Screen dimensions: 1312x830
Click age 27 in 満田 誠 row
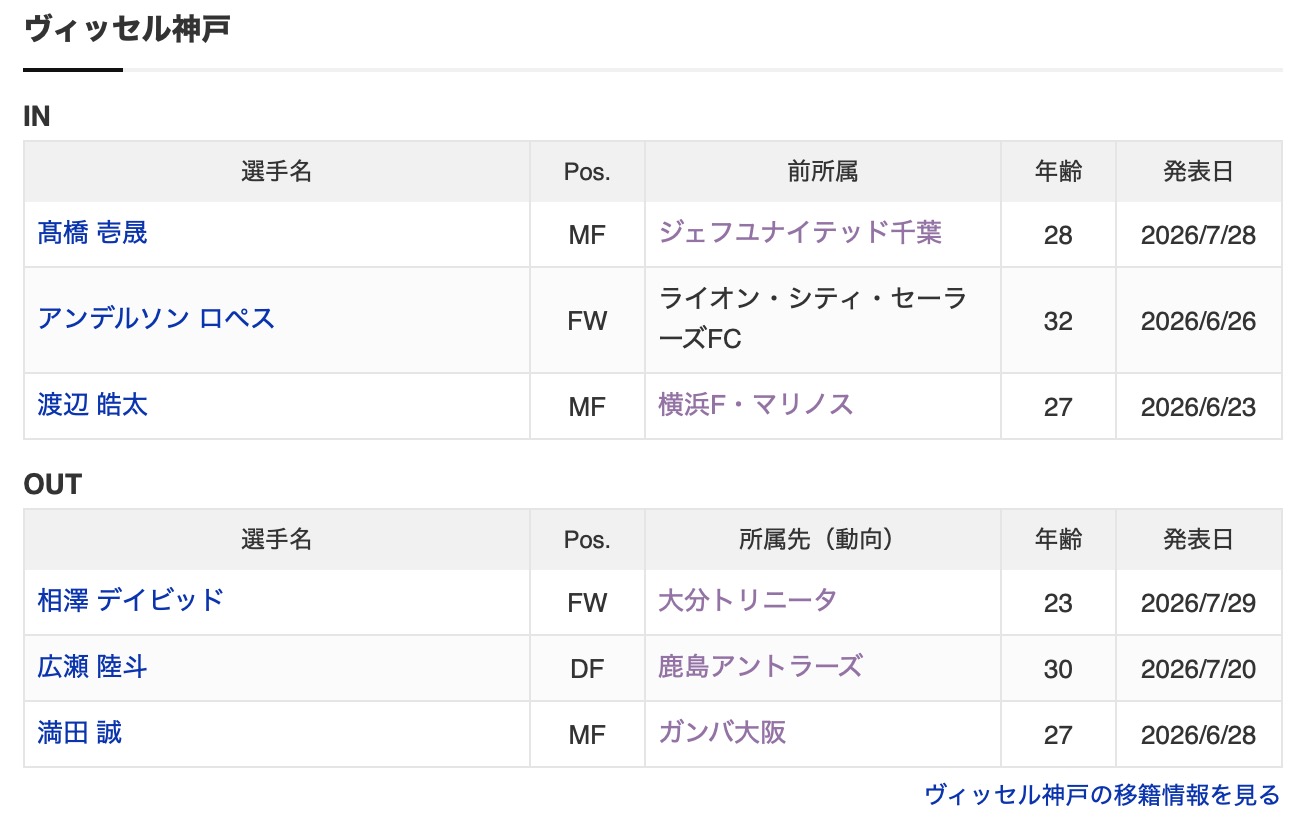point(1058,735)
